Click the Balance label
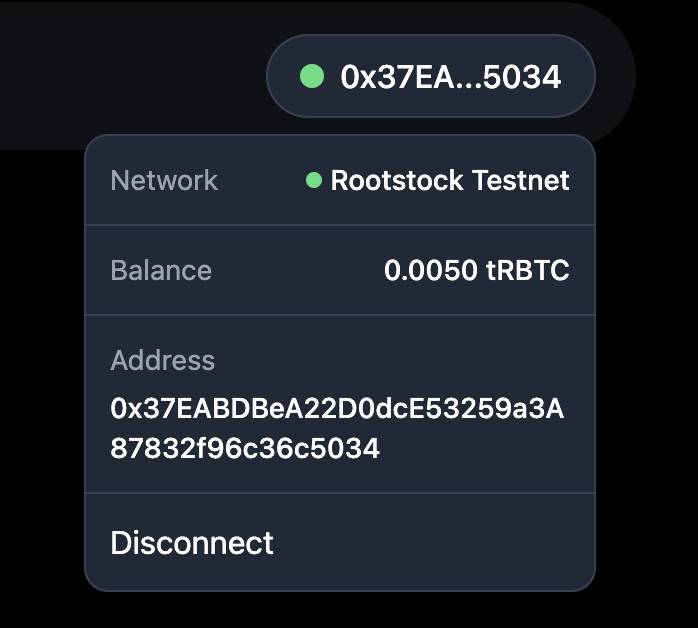This screenshot has height=628, width=698. (161, 270)
